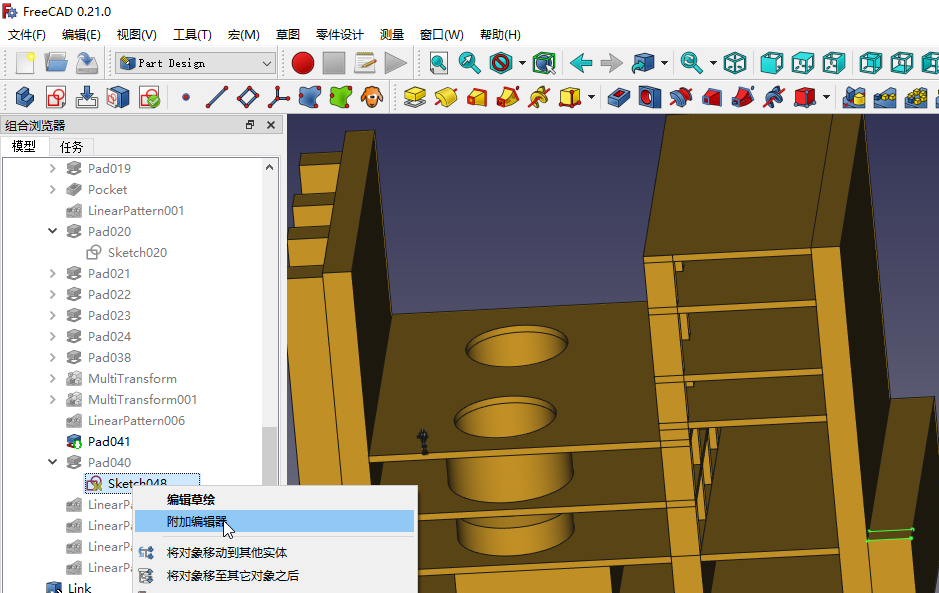Click the Create sketch icon
The width and height of the screenshot is (939, 593).
click(56, 97)
